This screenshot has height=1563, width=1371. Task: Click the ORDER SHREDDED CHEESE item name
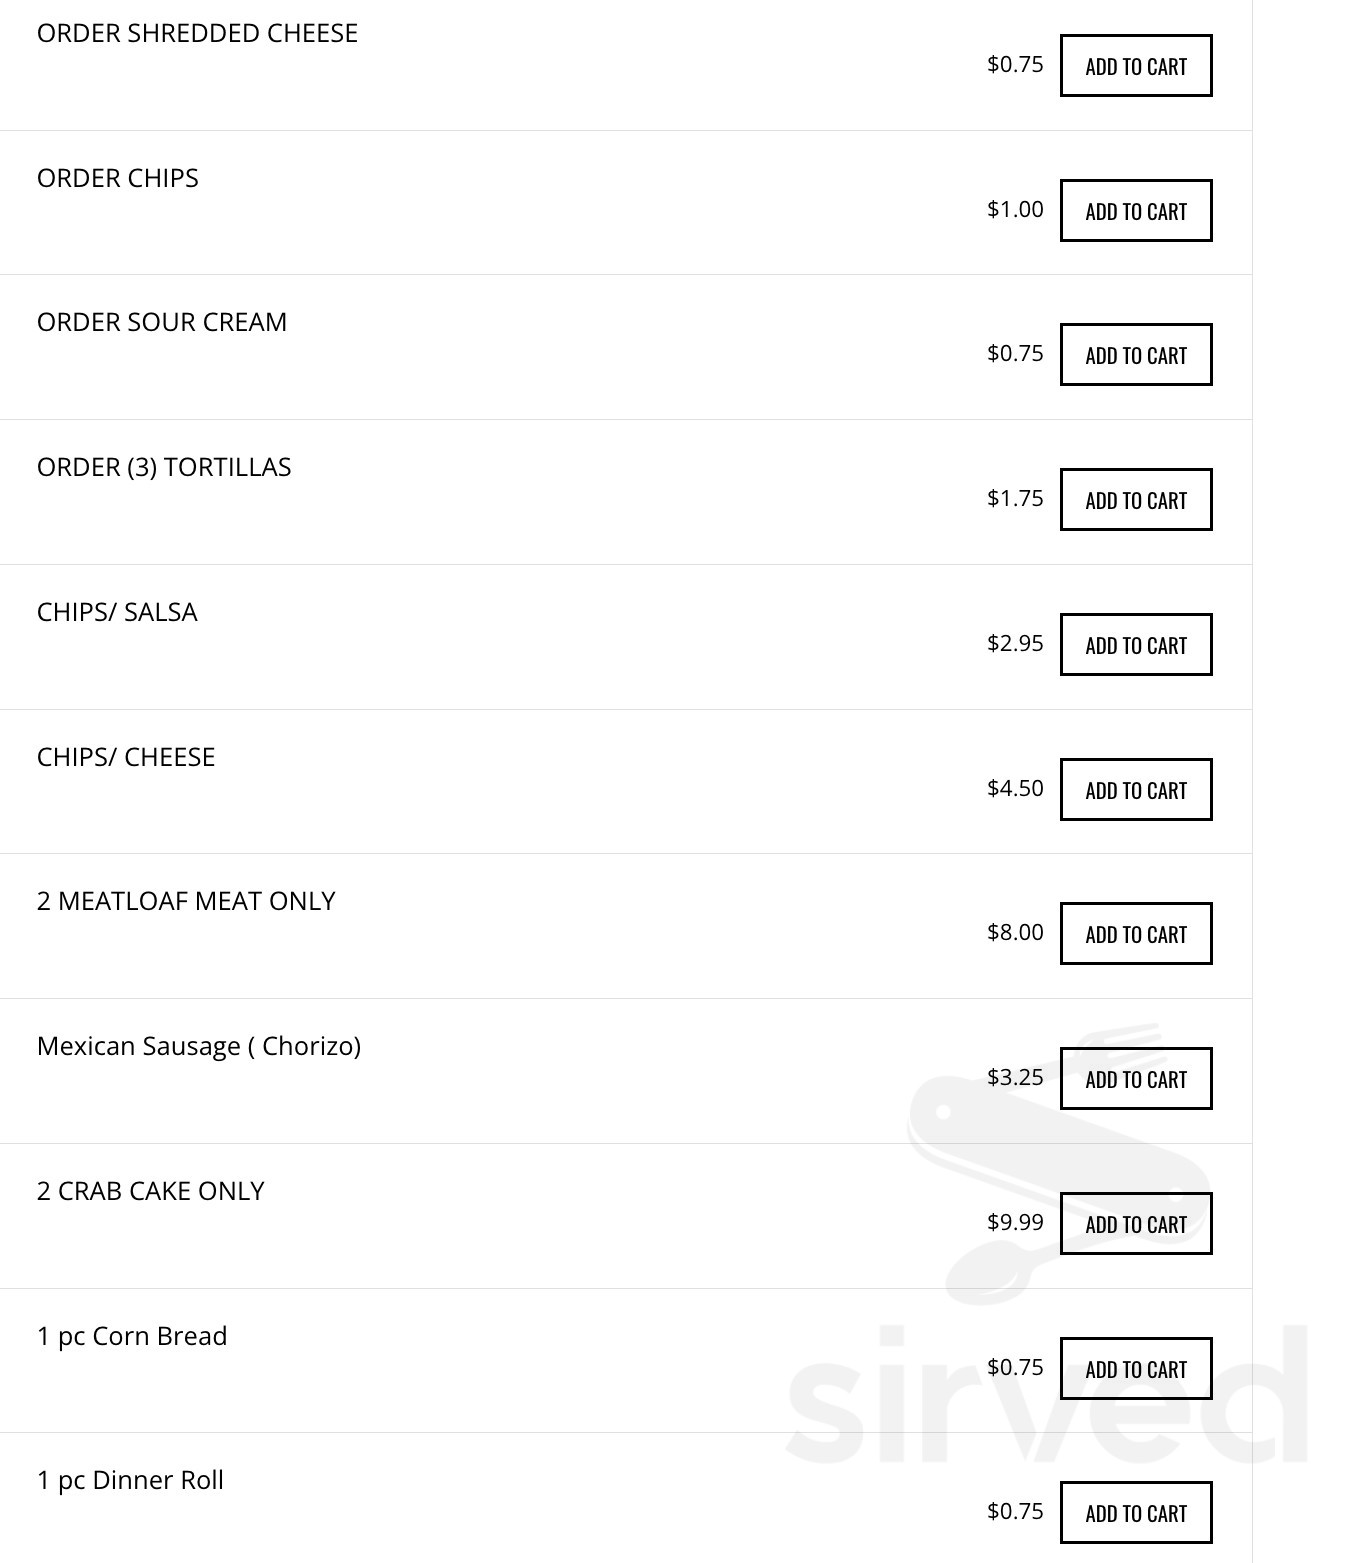click(x=197, y=33)
